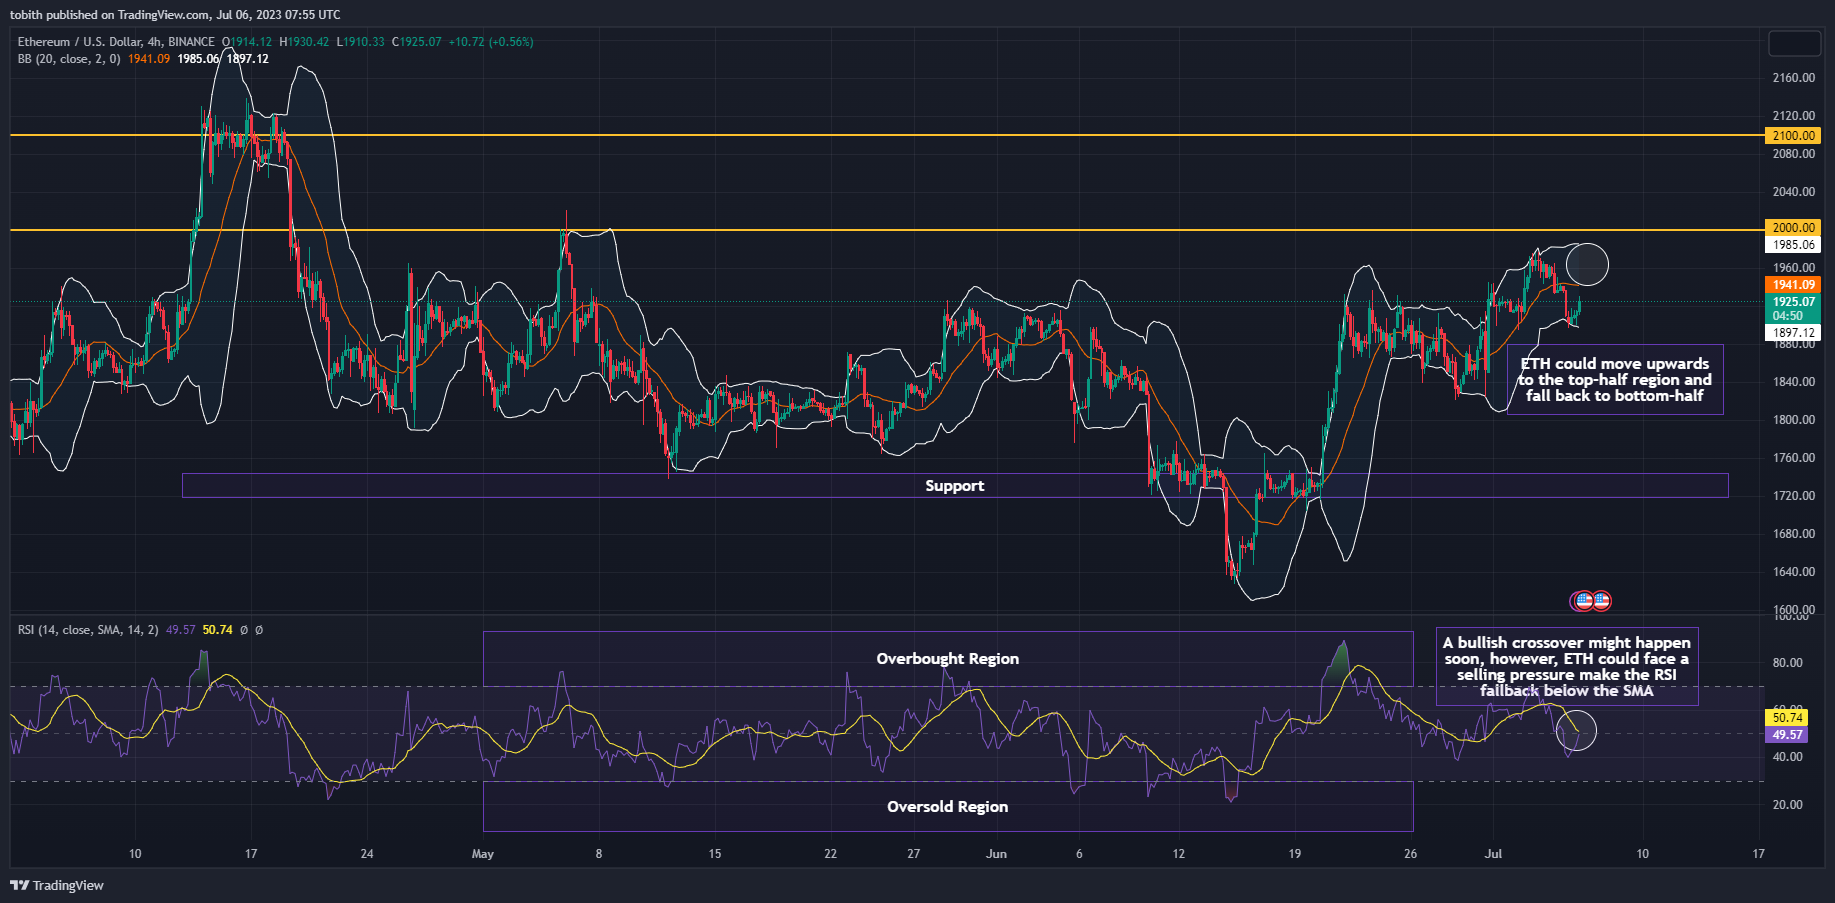This screenshot has width=1835, height=903.
Task: Click the 1680.00 price axis tick
Action: click(1793, 534)
